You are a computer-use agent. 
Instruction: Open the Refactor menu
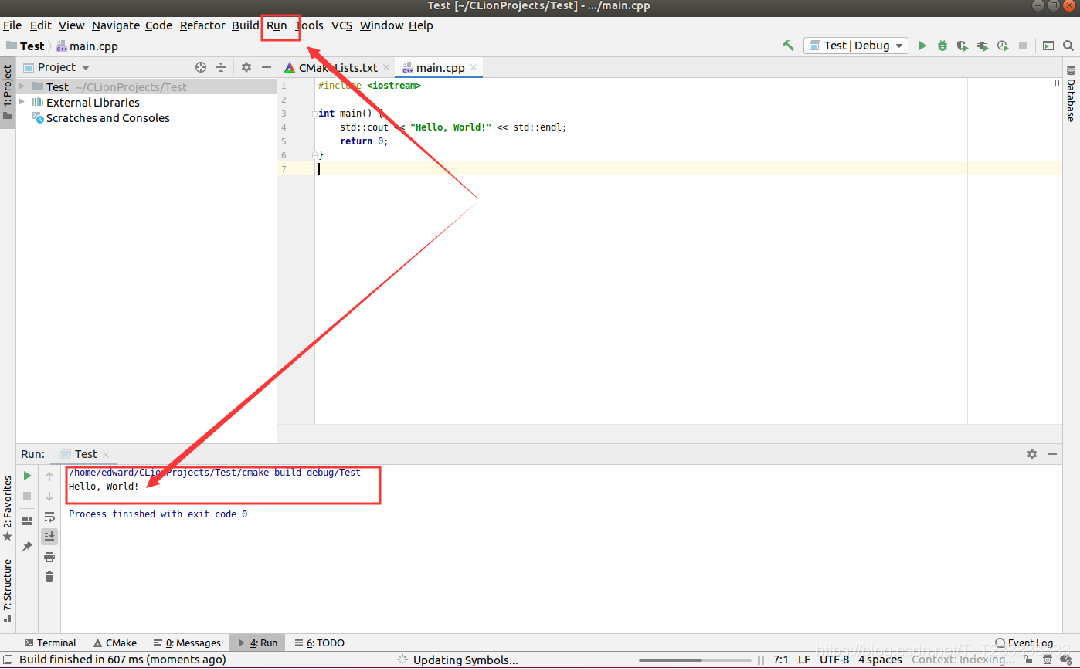pyautogui.click(x=202, y=25)
